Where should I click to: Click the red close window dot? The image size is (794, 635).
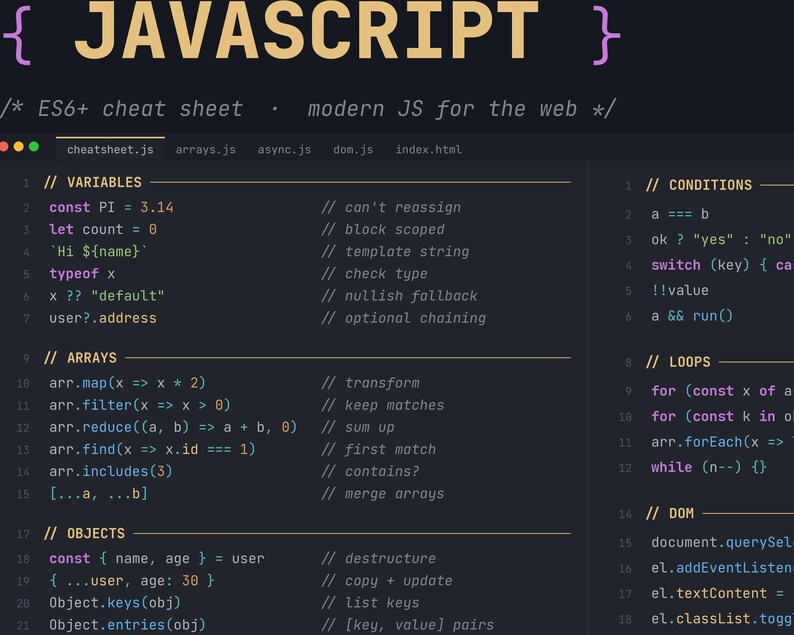(x=3, y=146)
